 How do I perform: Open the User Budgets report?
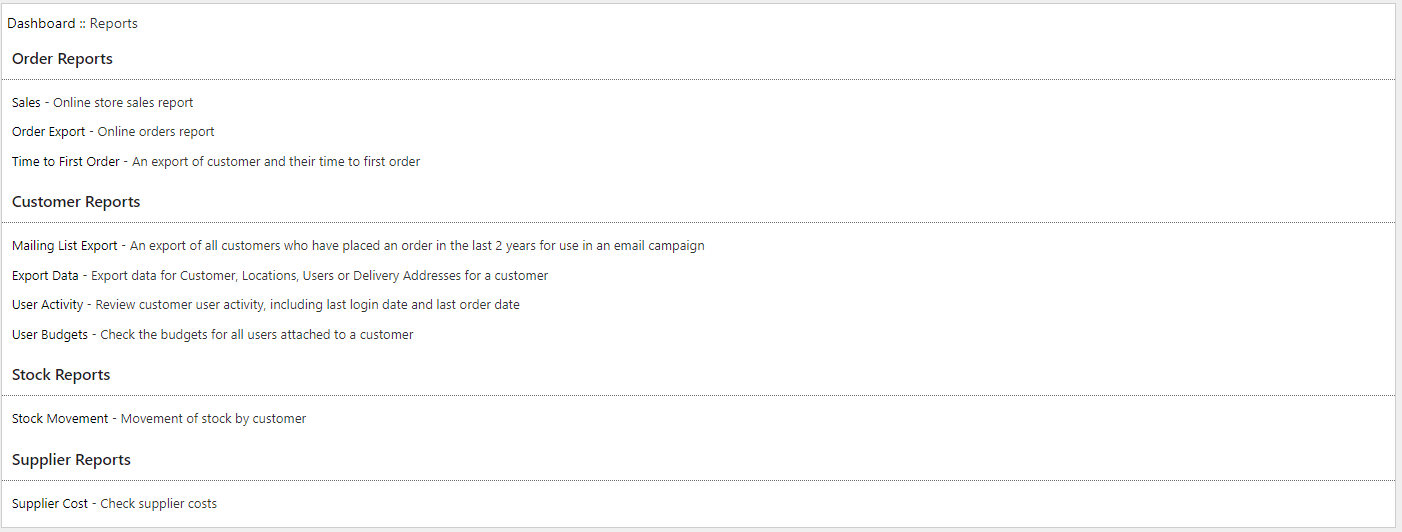click(50, 334)
